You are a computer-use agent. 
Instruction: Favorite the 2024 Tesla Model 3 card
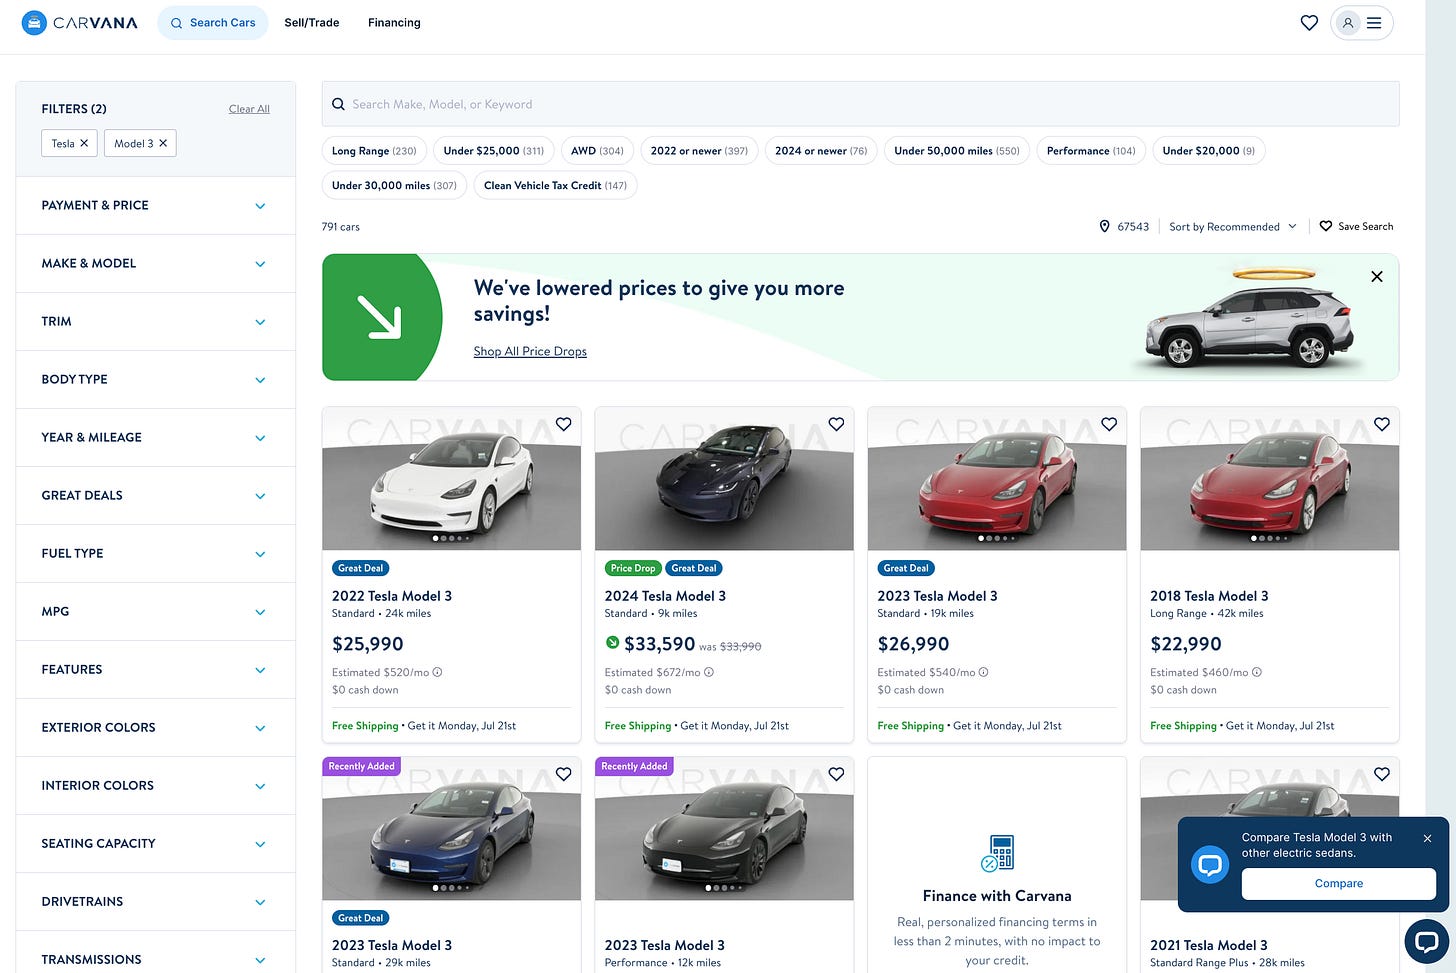(x=836, y=424)
